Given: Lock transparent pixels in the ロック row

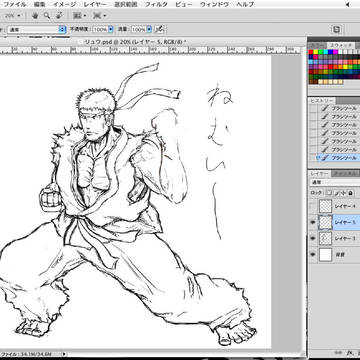Looking at the screenshot, I should point(329,193).
